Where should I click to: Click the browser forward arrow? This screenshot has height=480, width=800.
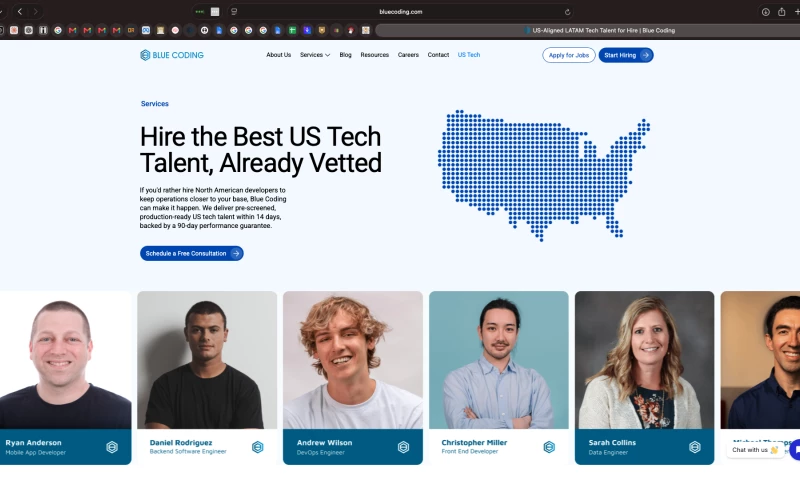coord(35,11)
